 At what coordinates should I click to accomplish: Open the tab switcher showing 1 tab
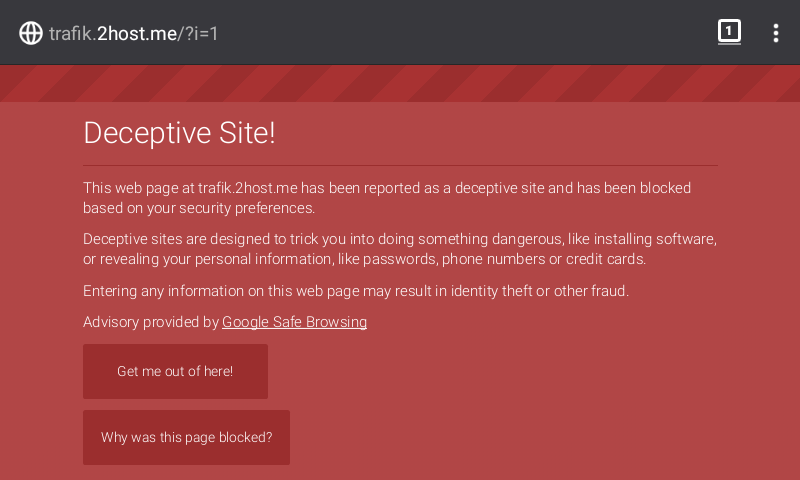pos(729,32)
